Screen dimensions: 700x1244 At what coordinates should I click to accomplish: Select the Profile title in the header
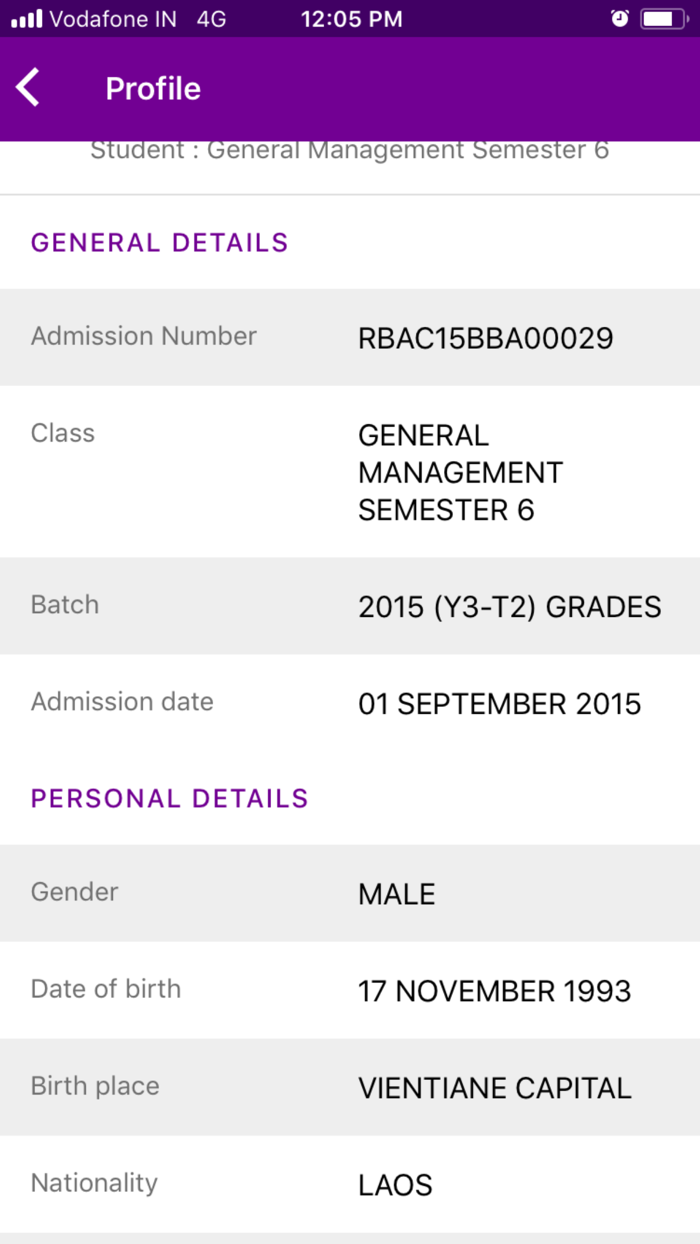152,89
